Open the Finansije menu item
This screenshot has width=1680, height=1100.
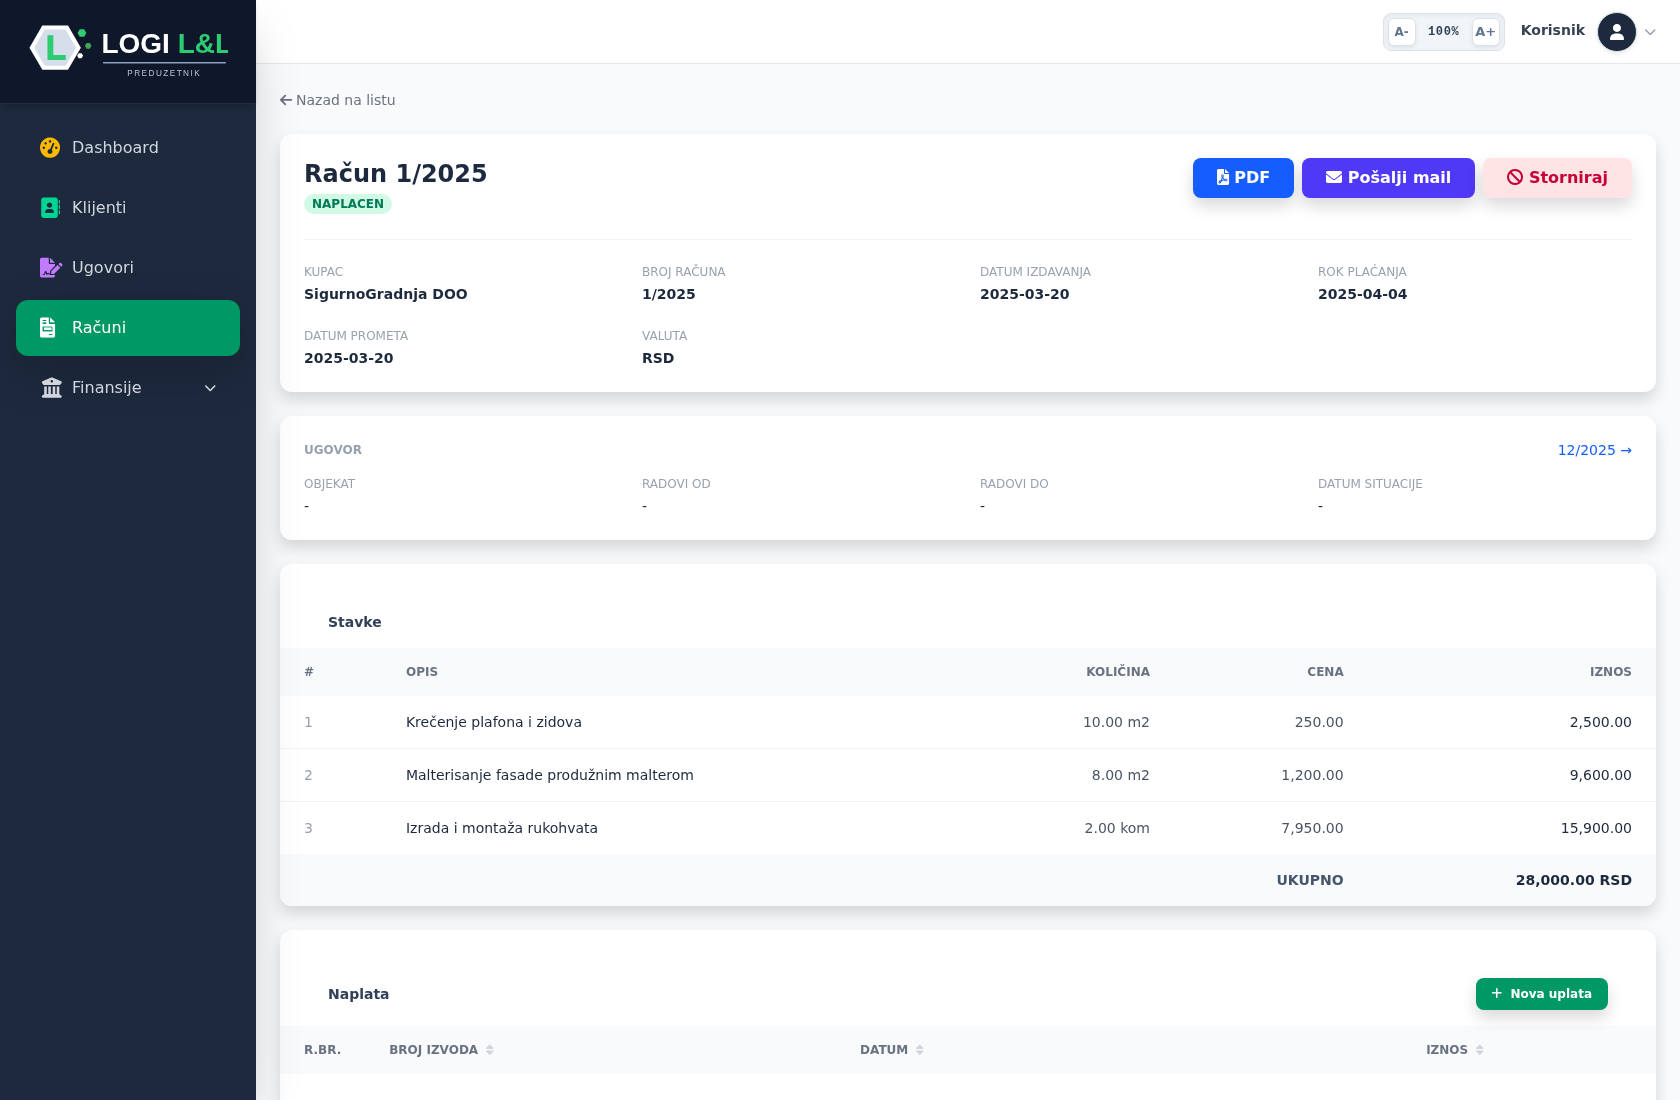(x=128, y=388)
